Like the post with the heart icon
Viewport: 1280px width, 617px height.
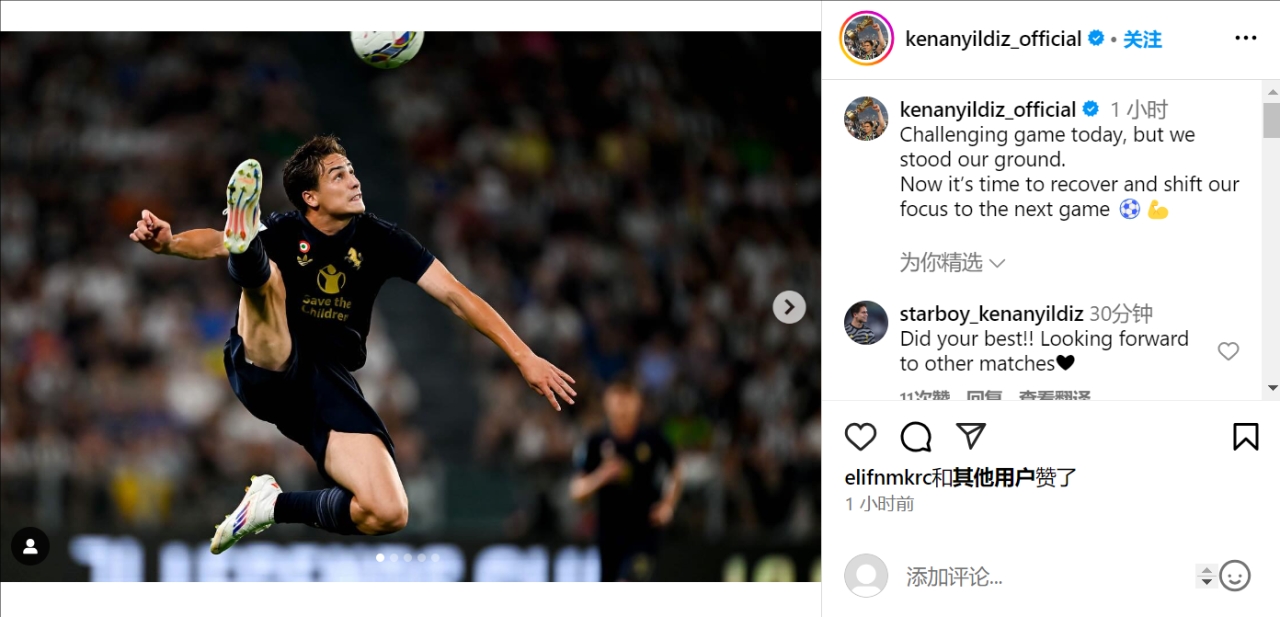tap(860, 437)
